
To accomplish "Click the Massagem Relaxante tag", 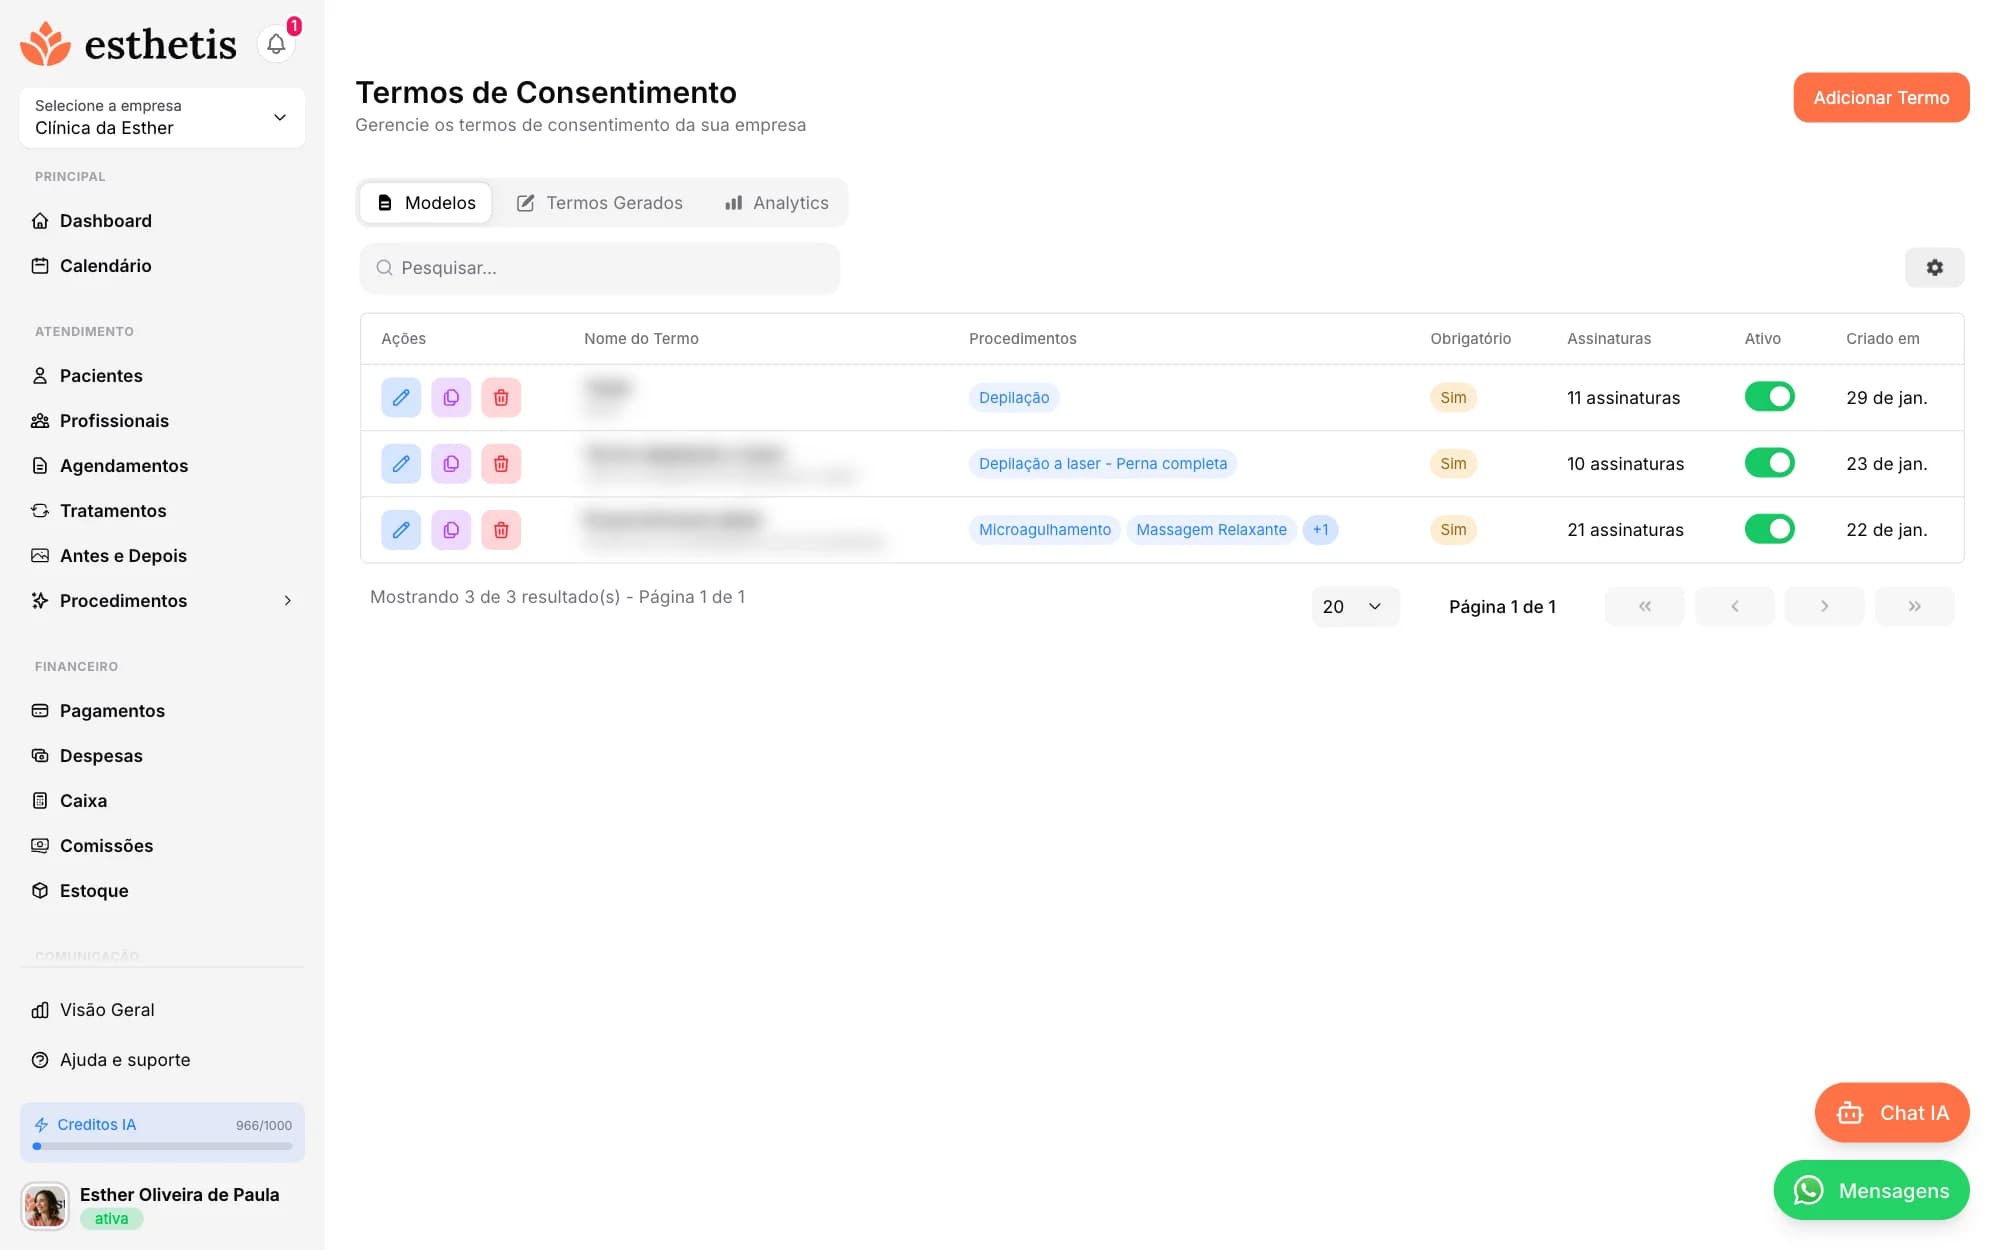I will (1211, 529).
